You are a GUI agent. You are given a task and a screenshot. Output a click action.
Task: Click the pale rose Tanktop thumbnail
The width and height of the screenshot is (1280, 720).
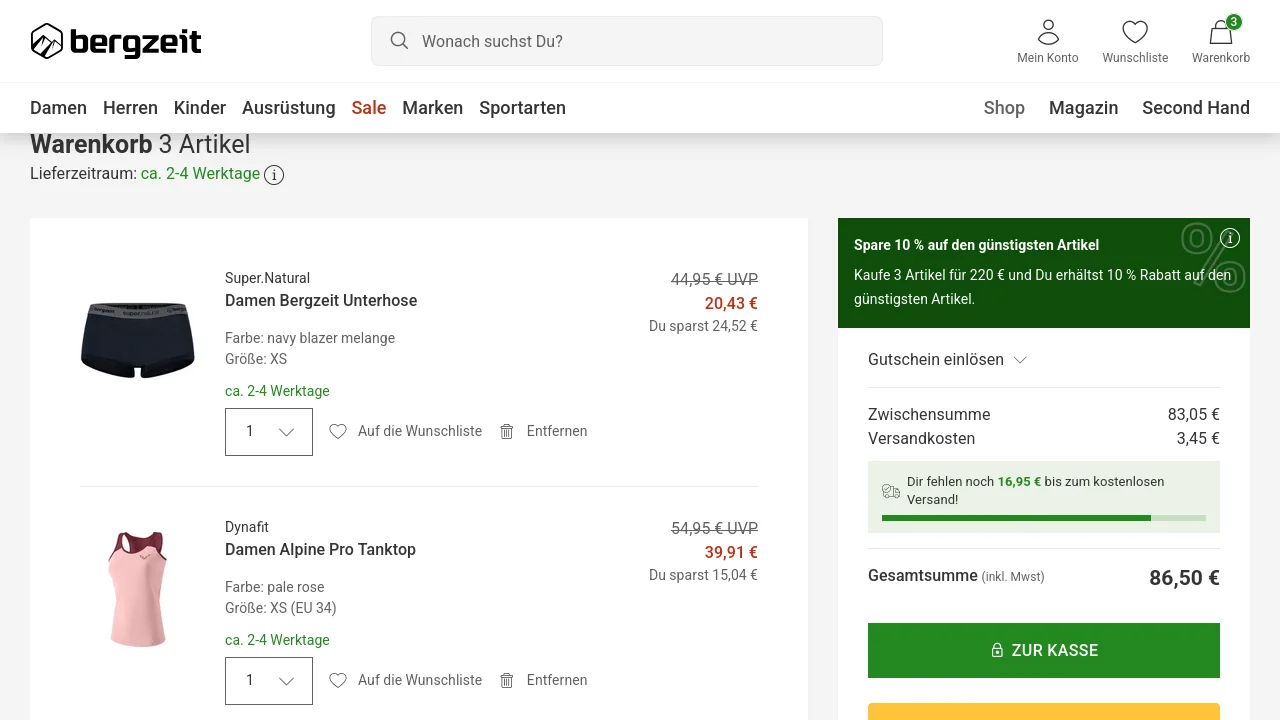click(x=138, y=589)
